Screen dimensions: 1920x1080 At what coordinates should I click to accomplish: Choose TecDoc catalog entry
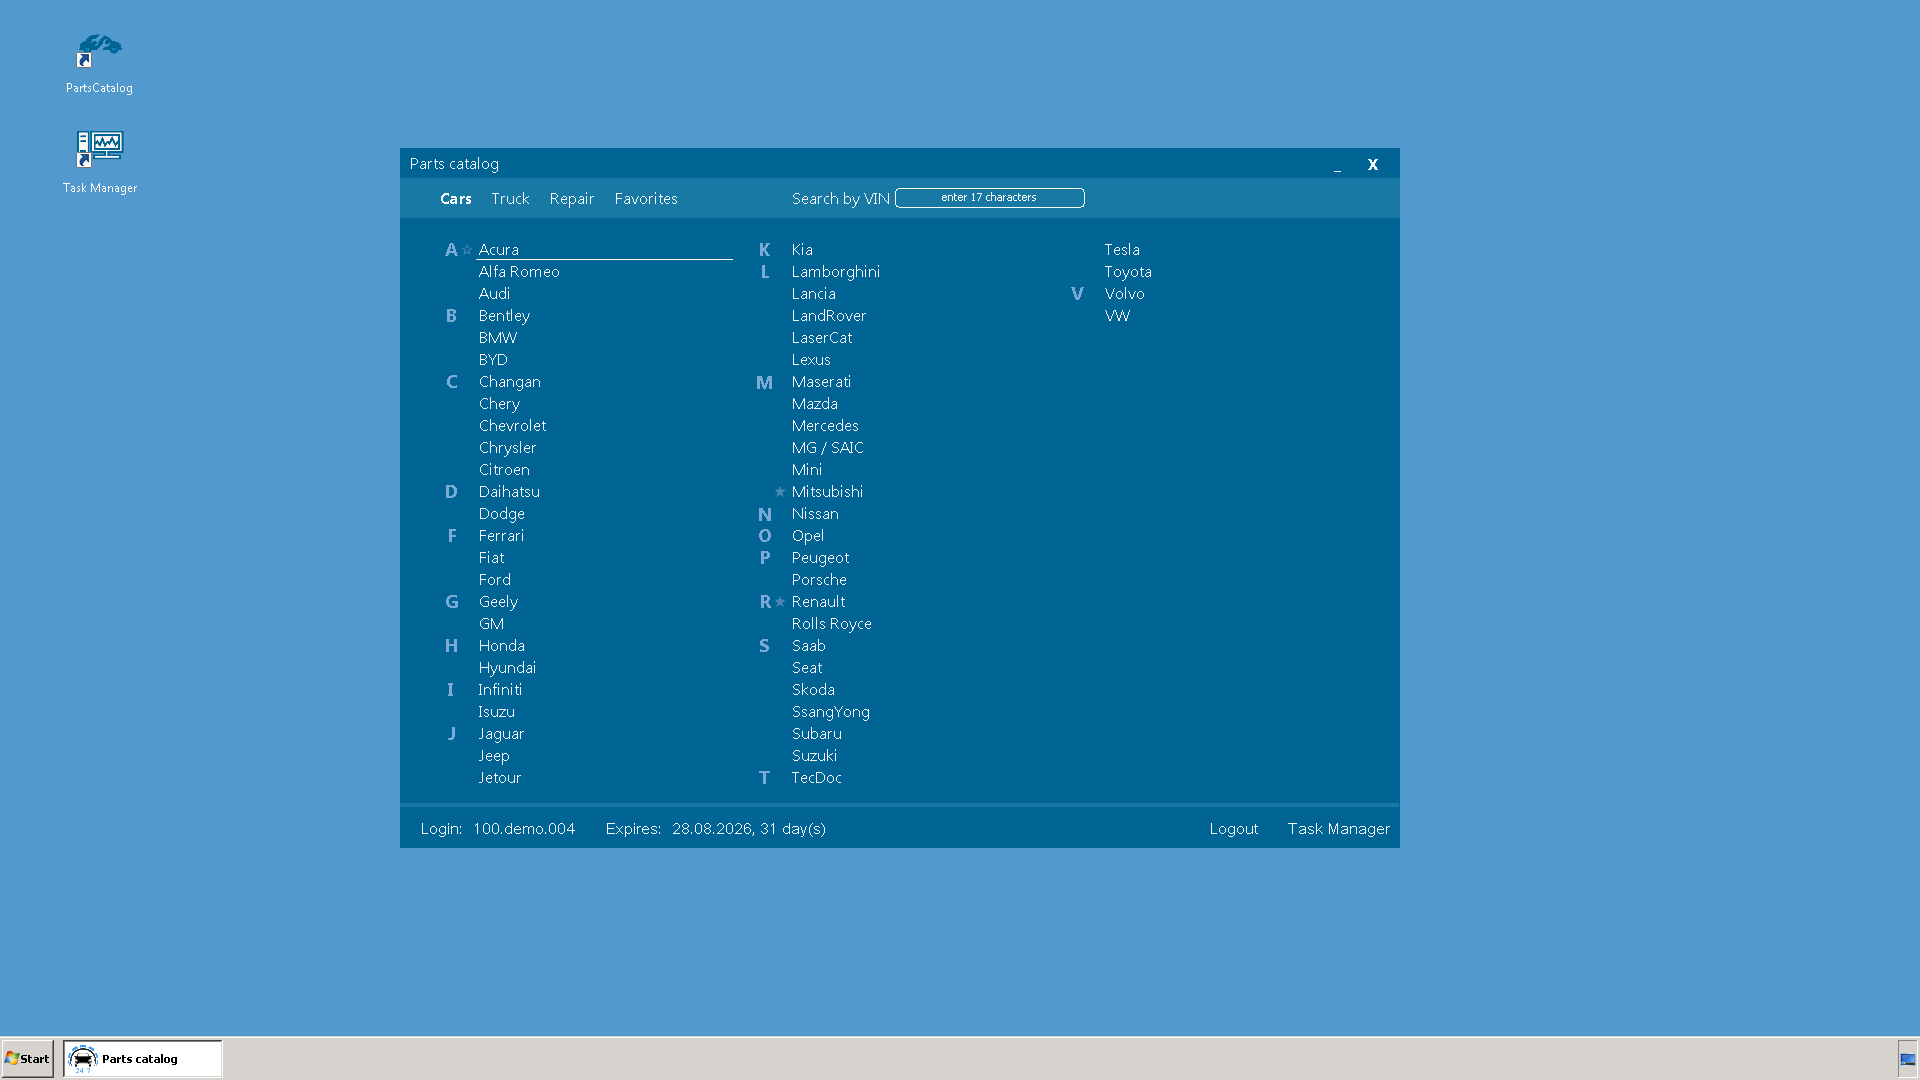(816, 778)
